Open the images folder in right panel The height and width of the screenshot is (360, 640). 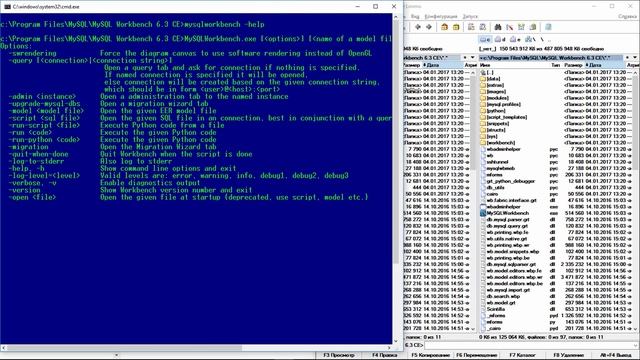pyautogui.click(x=496, y=91)
